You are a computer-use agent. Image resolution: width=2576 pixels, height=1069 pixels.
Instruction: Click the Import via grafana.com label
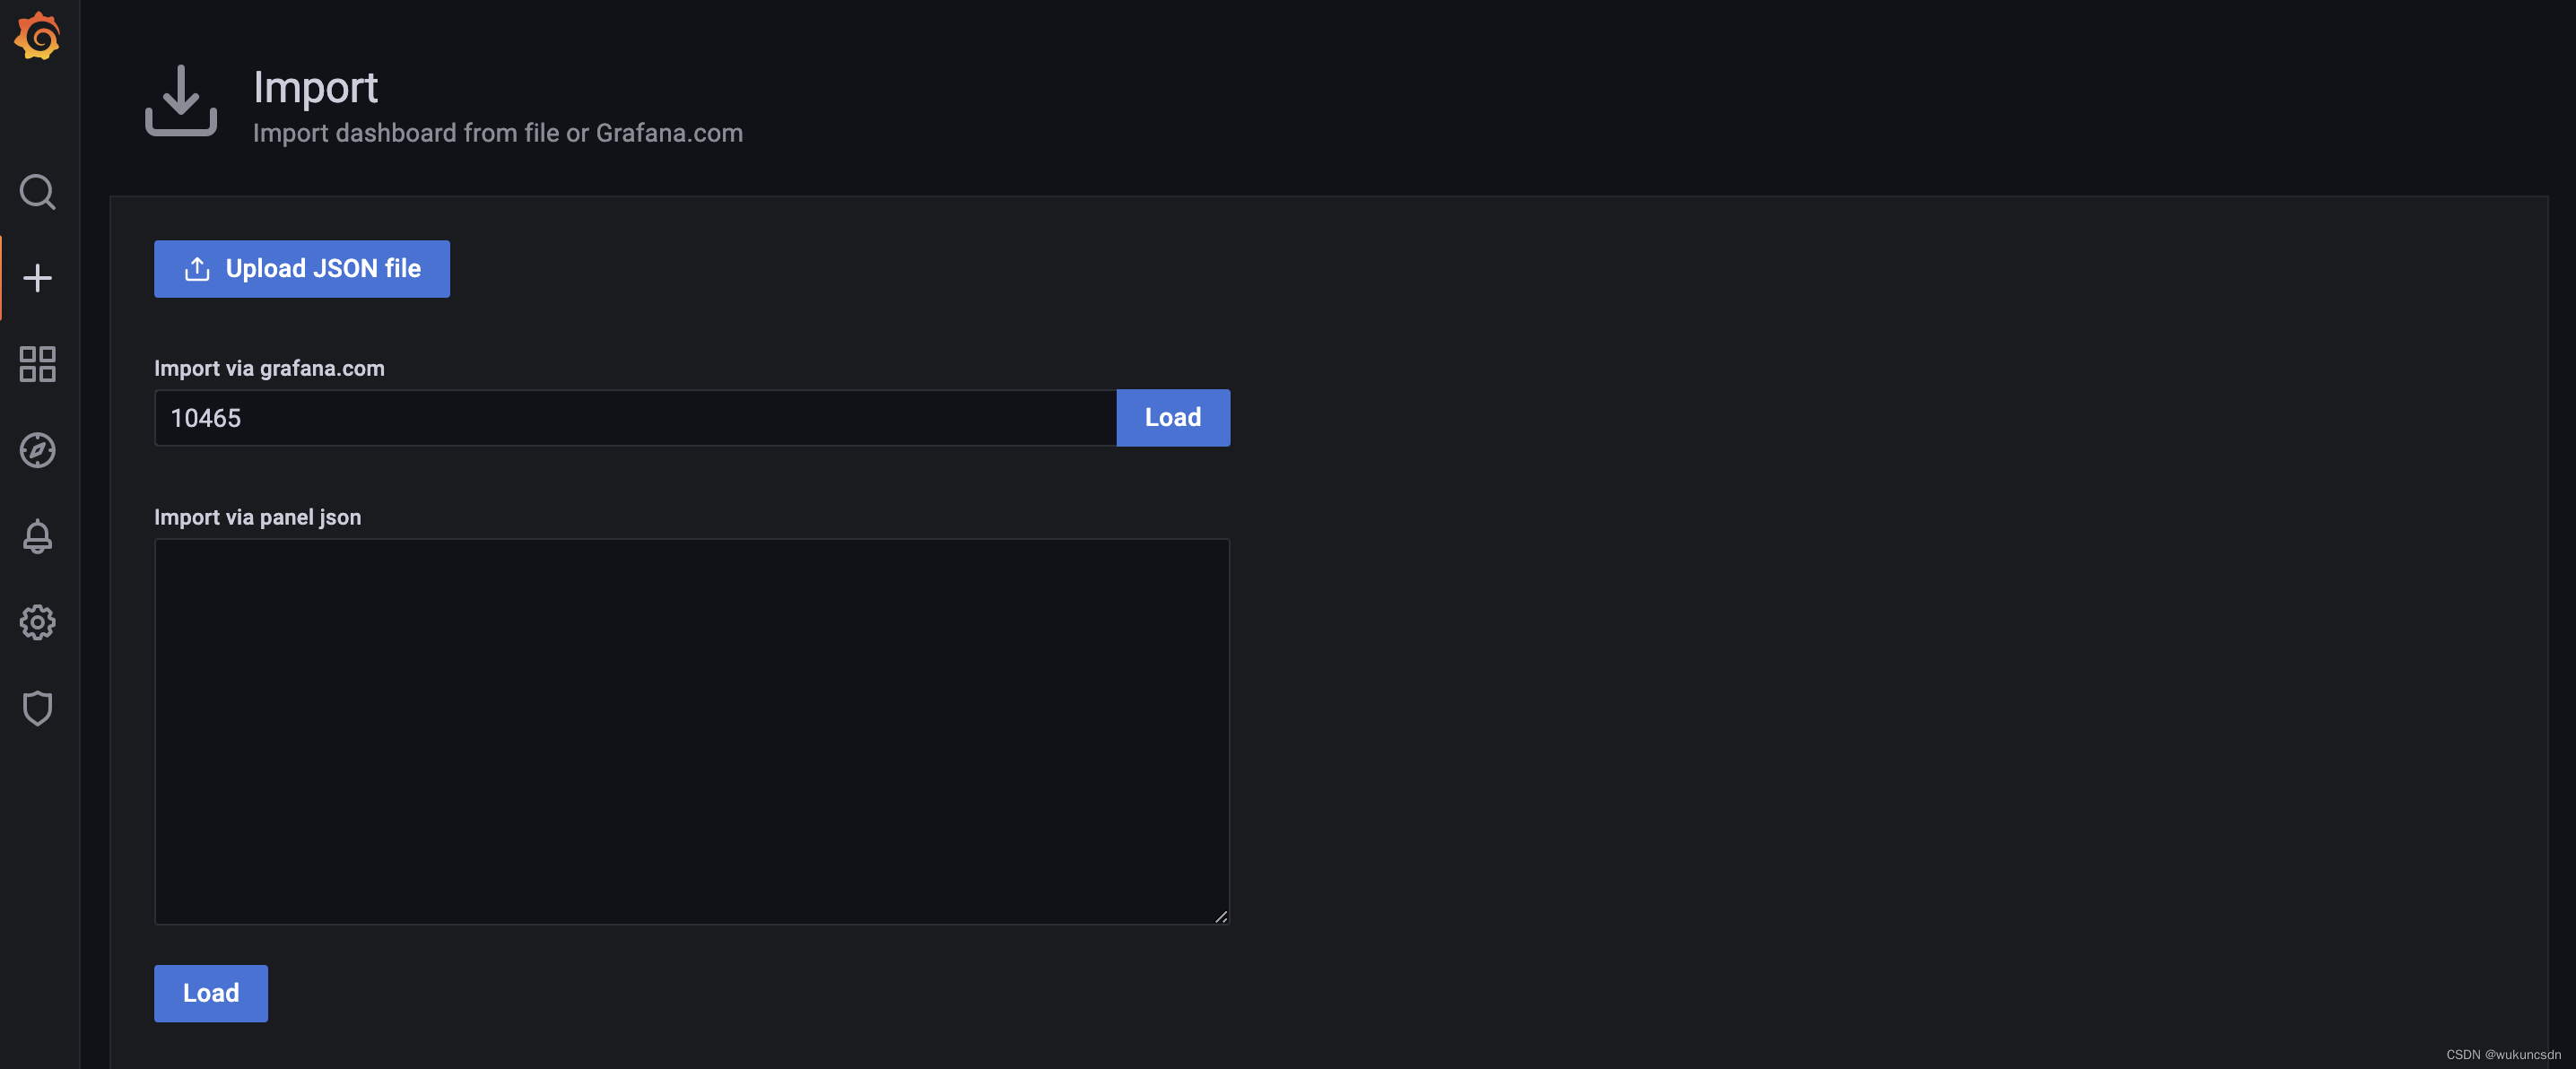[x=268, y=367]
